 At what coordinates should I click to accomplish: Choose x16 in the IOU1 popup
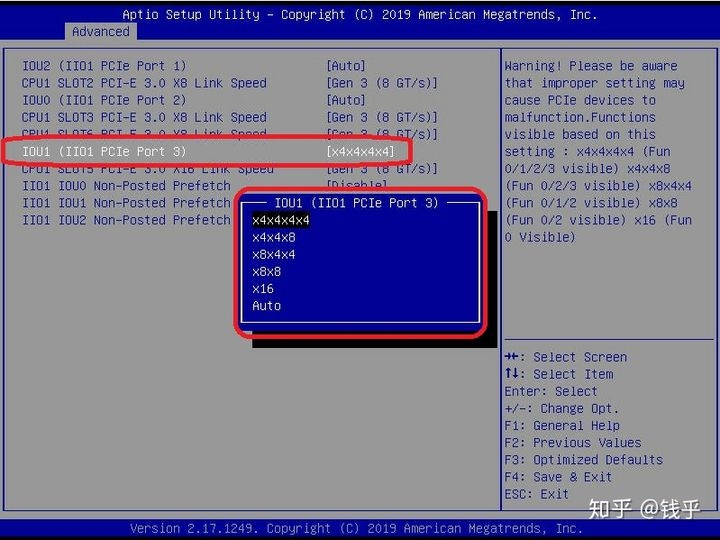[x=263, y=288]
